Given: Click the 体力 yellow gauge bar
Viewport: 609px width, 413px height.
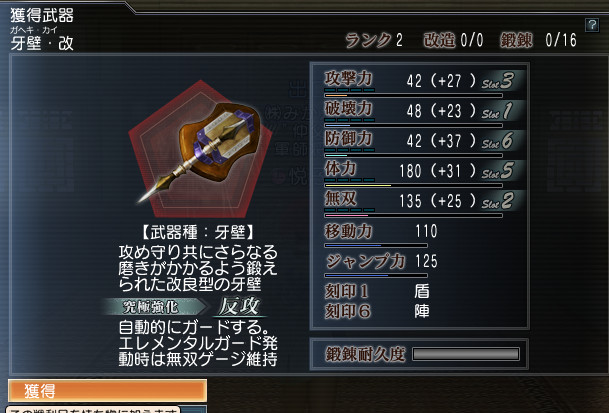Looking at the screenshot, I should (414, 186).
